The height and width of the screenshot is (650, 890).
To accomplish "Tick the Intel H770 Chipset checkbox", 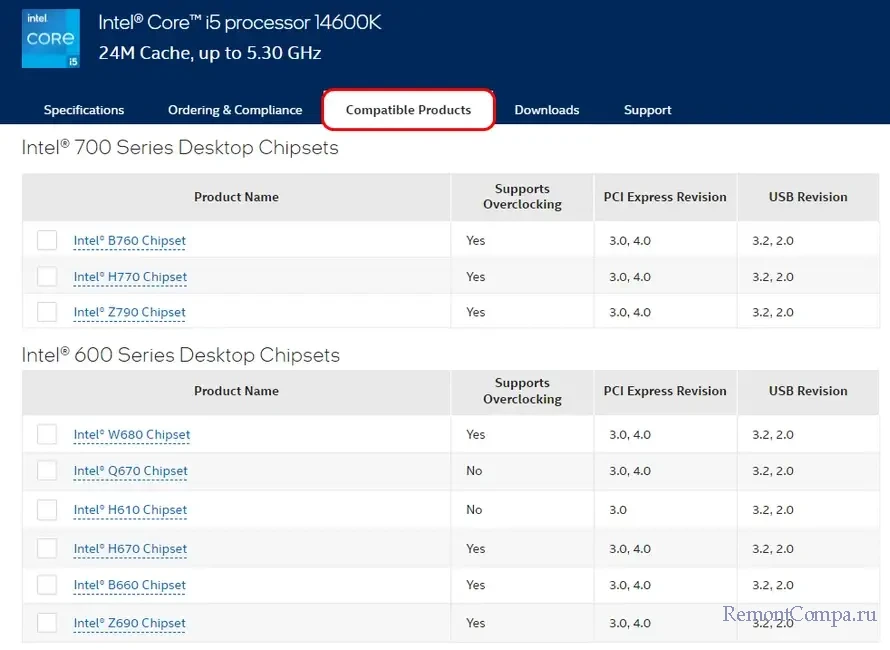I will click(47, 276).
